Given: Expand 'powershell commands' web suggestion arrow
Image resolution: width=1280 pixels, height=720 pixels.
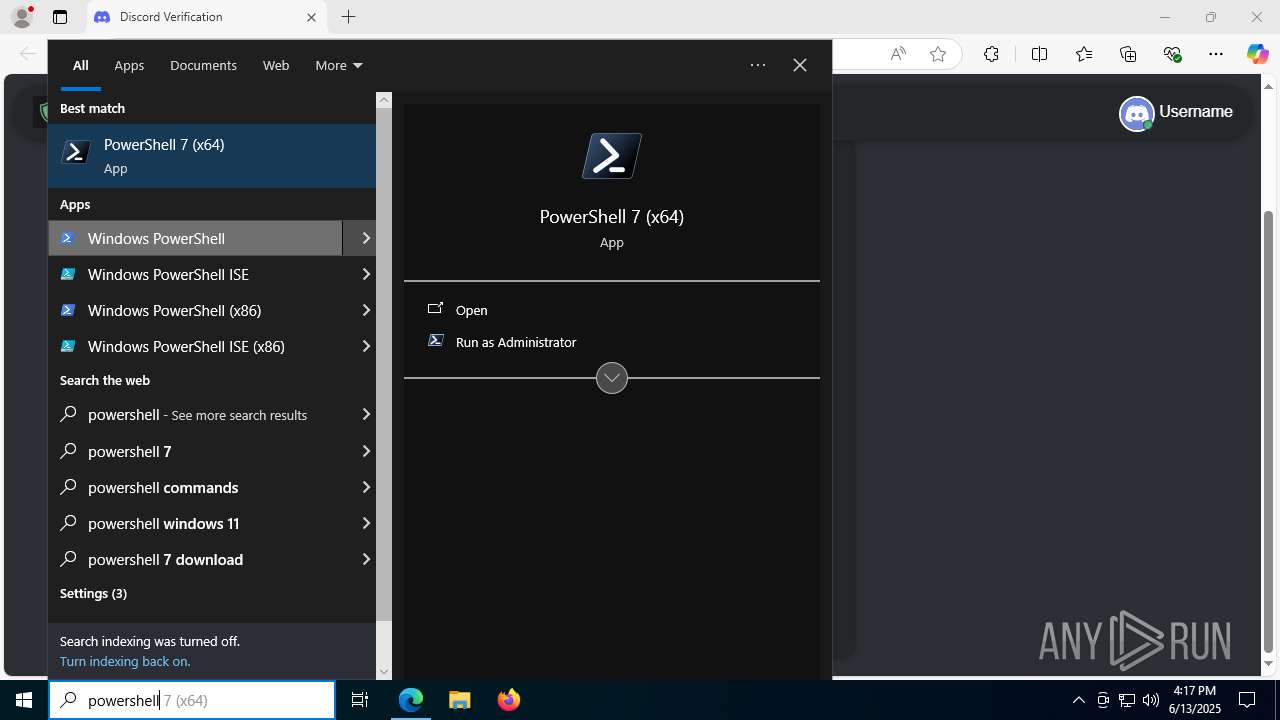Looking at the screenshot, I should coord(366,487).
